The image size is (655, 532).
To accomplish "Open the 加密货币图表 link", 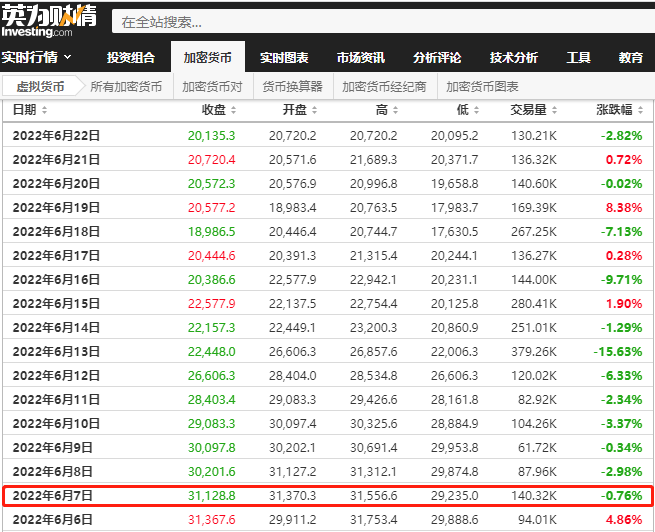I will point(482,86).
